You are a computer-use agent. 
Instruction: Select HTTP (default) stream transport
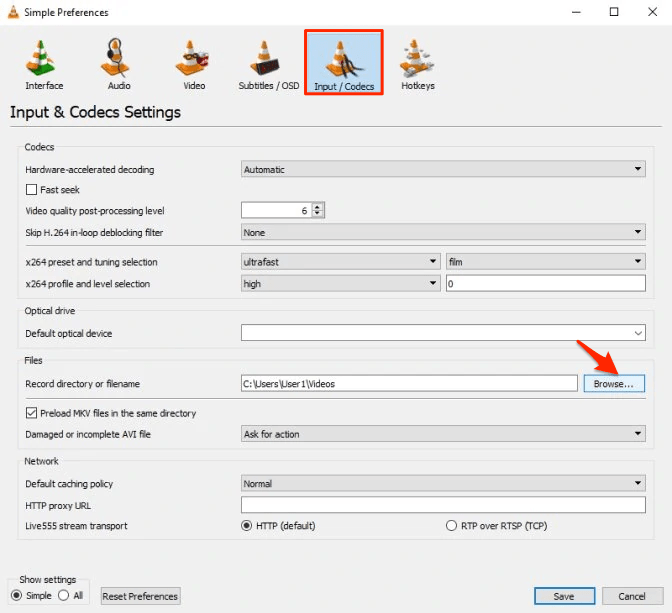246,526
